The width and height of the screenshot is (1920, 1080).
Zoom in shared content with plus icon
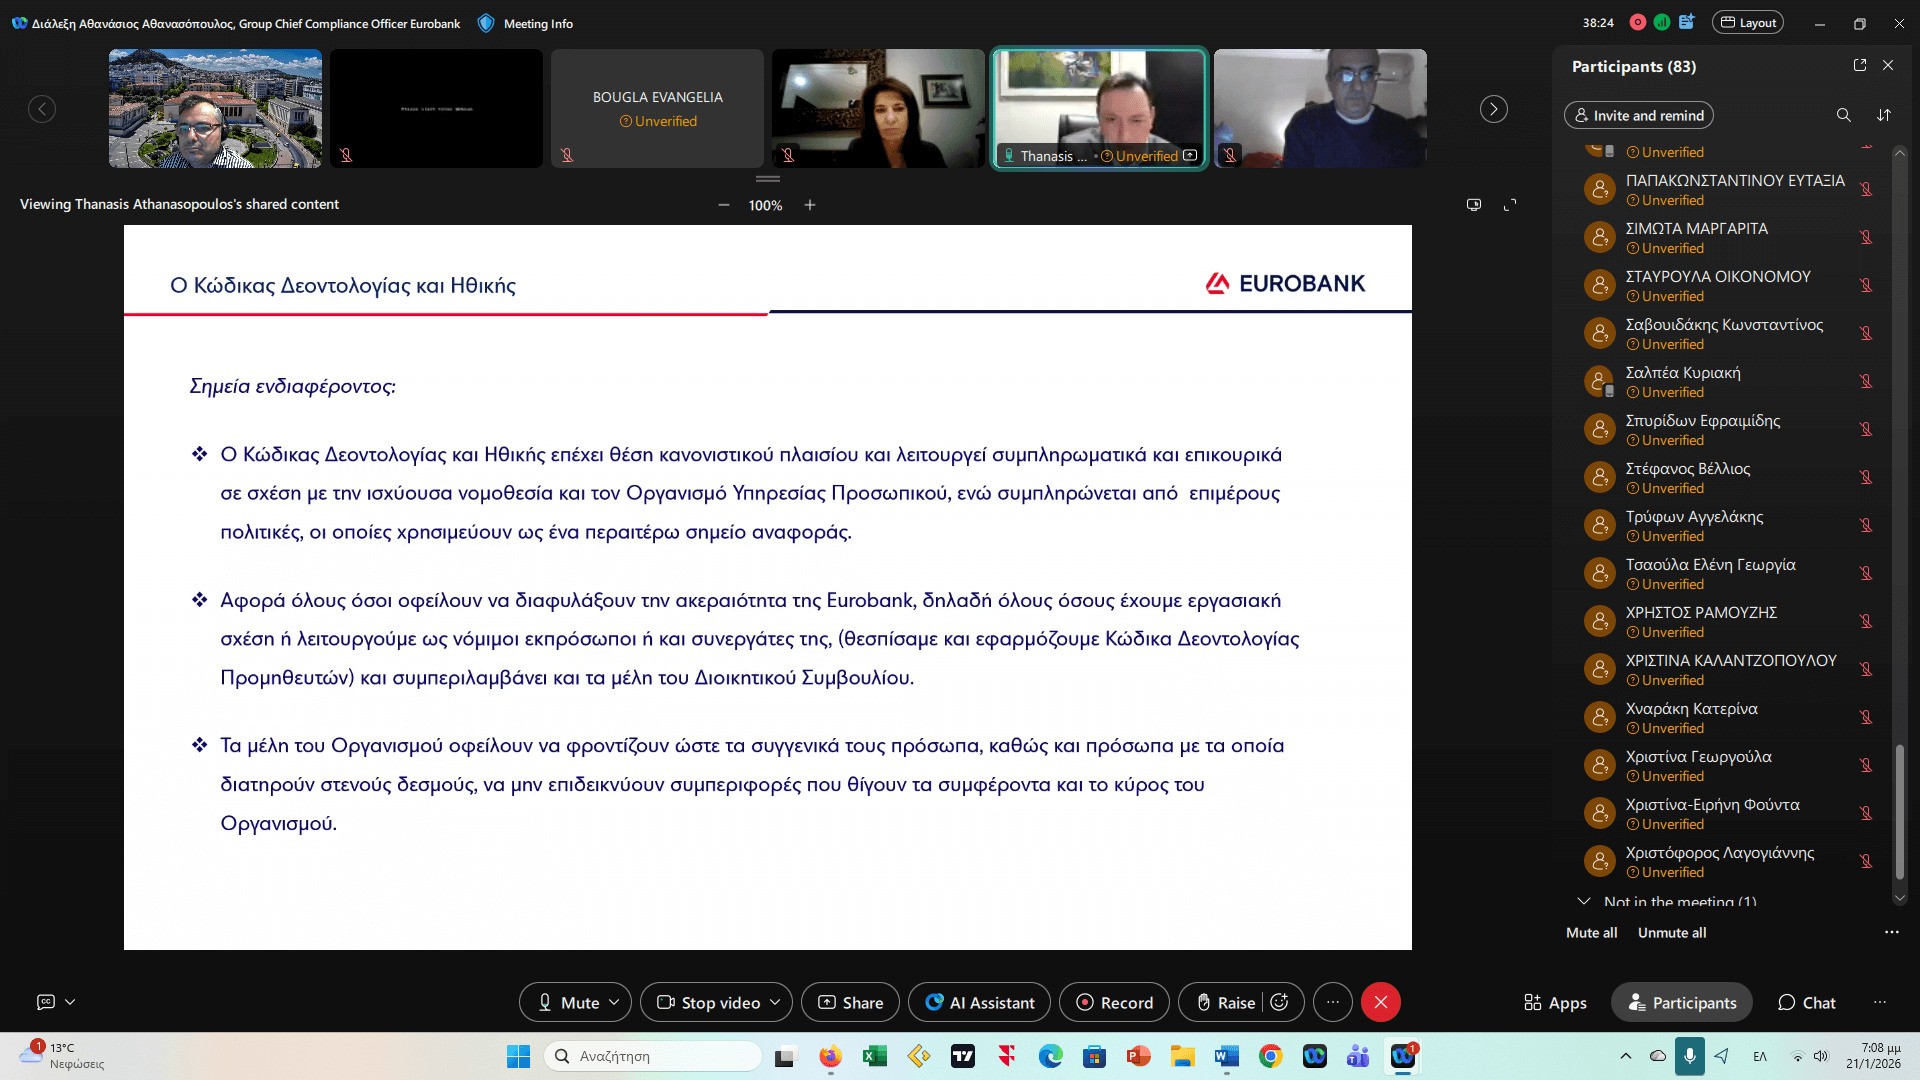point(810,205)
